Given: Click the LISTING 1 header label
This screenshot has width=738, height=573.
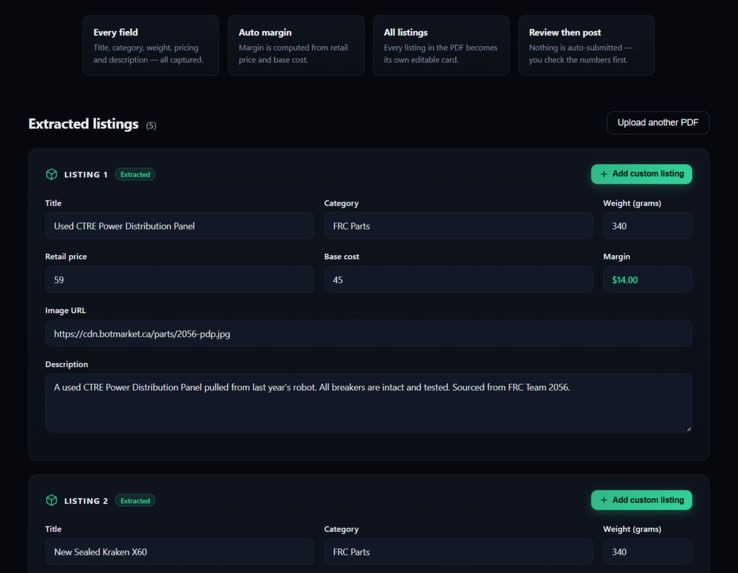Looking at the screenshot, I should [86, 175].
